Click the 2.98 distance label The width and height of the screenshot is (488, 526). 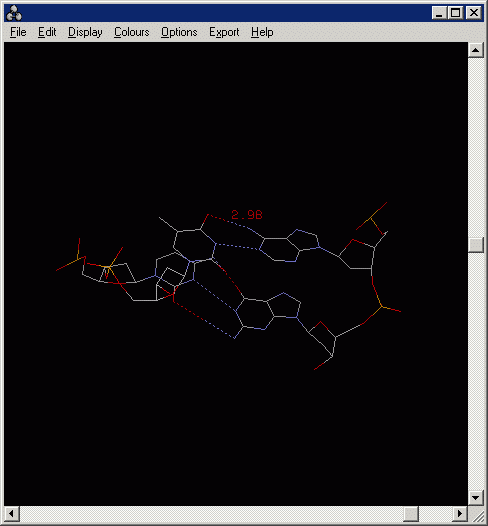pyautogui.click(x=247, y=215)
